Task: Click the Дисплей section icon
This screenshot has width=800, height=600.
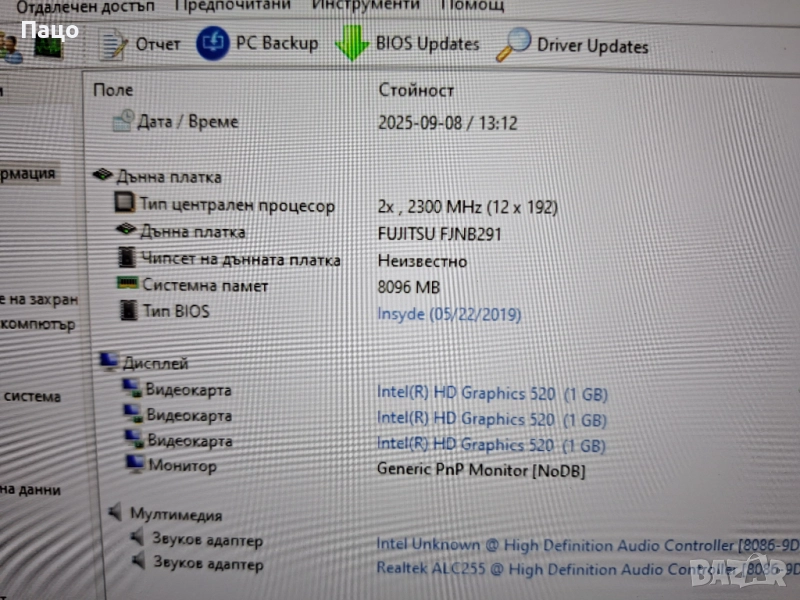Action: [109, 362]
